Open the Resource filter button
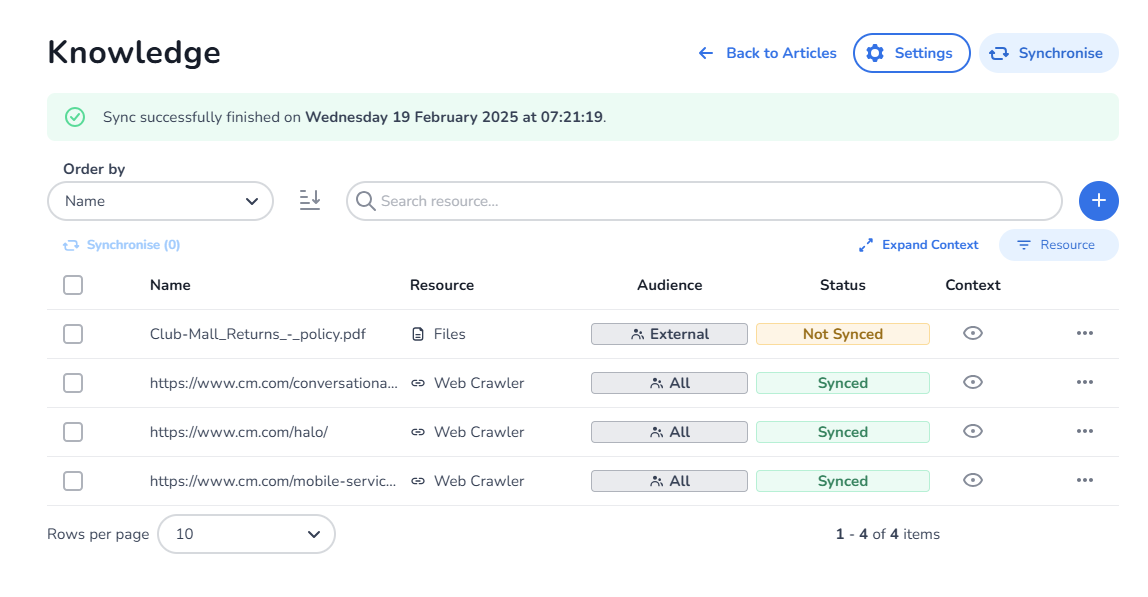This screenshot has width=1148, height=597. (1058, 245)
